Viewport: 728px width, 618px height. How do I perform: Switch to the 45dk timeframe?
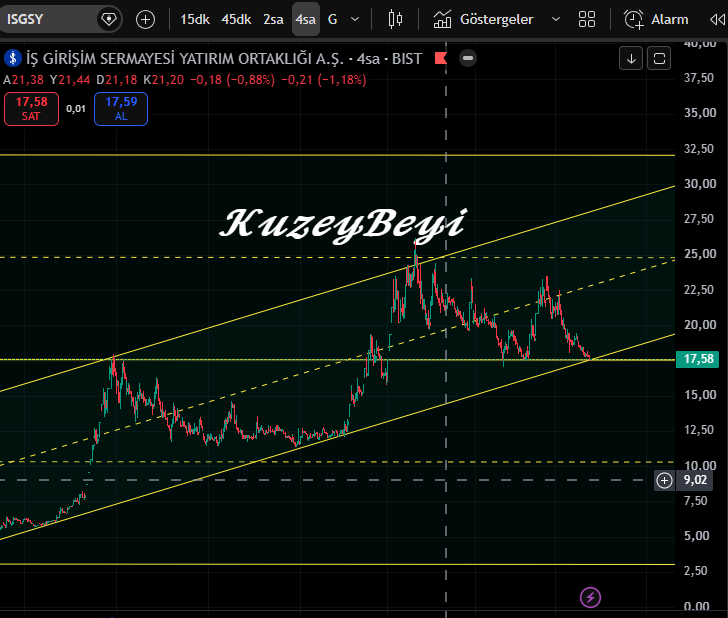tap(236, 20)
